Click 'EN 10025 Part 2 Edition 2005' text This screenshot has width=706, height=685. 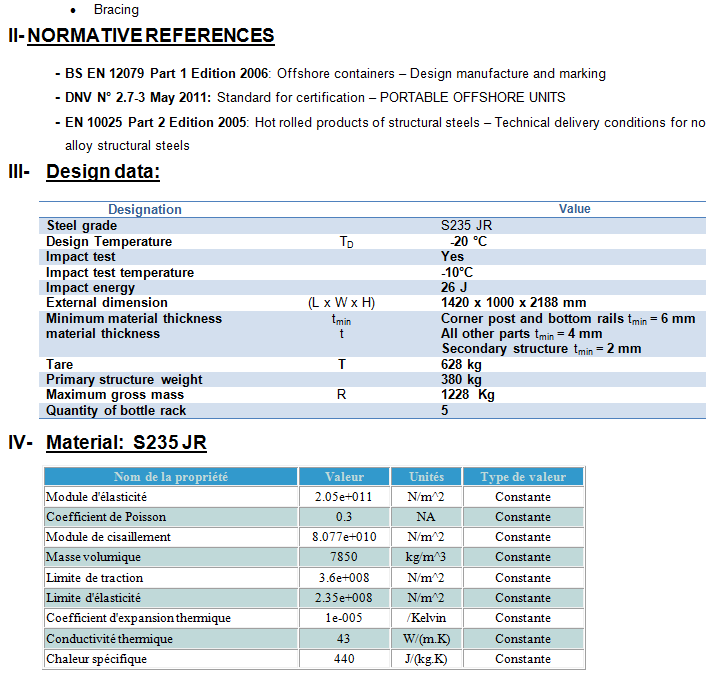[156, 122]
